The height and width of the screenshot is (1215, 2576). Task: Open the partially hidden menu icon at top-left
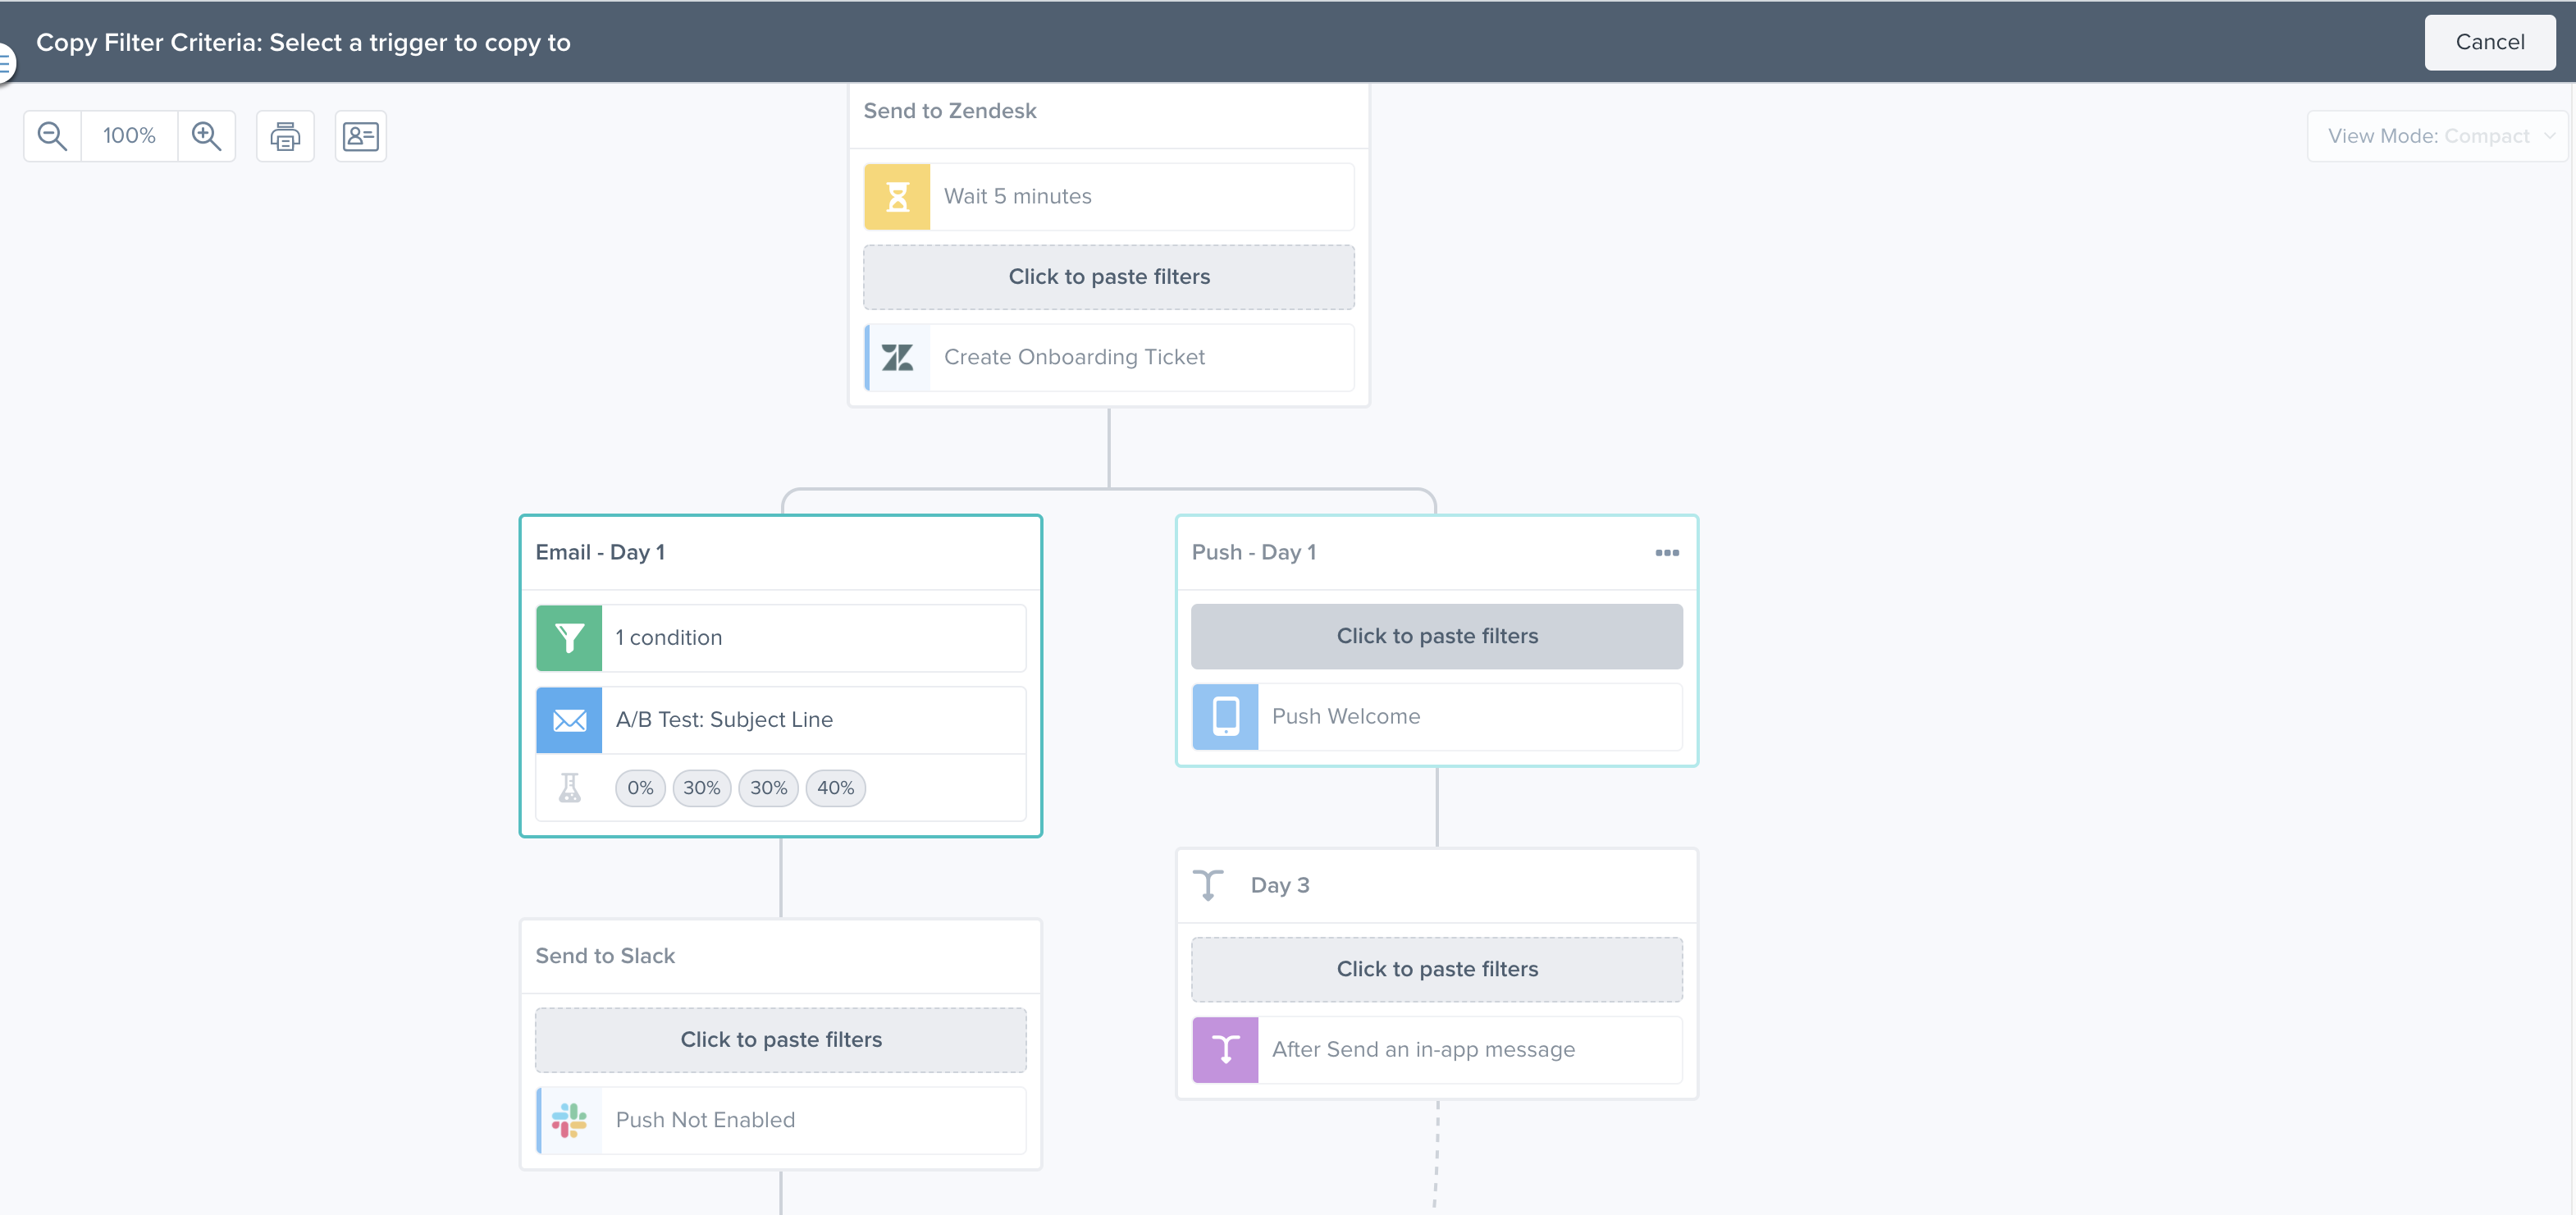pos(6,62)
